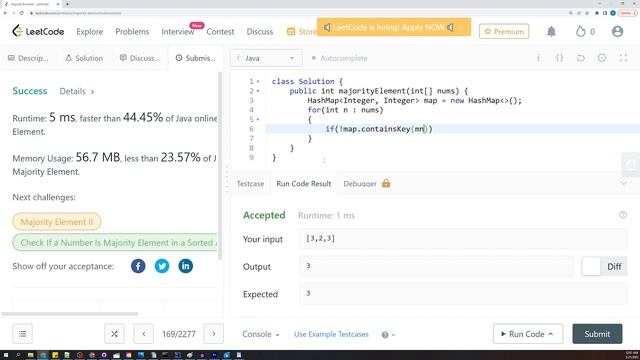The width and height of the screenshot is (640, 360).
Task: Open user profile avatar menu
Action: tap(617, 31)
